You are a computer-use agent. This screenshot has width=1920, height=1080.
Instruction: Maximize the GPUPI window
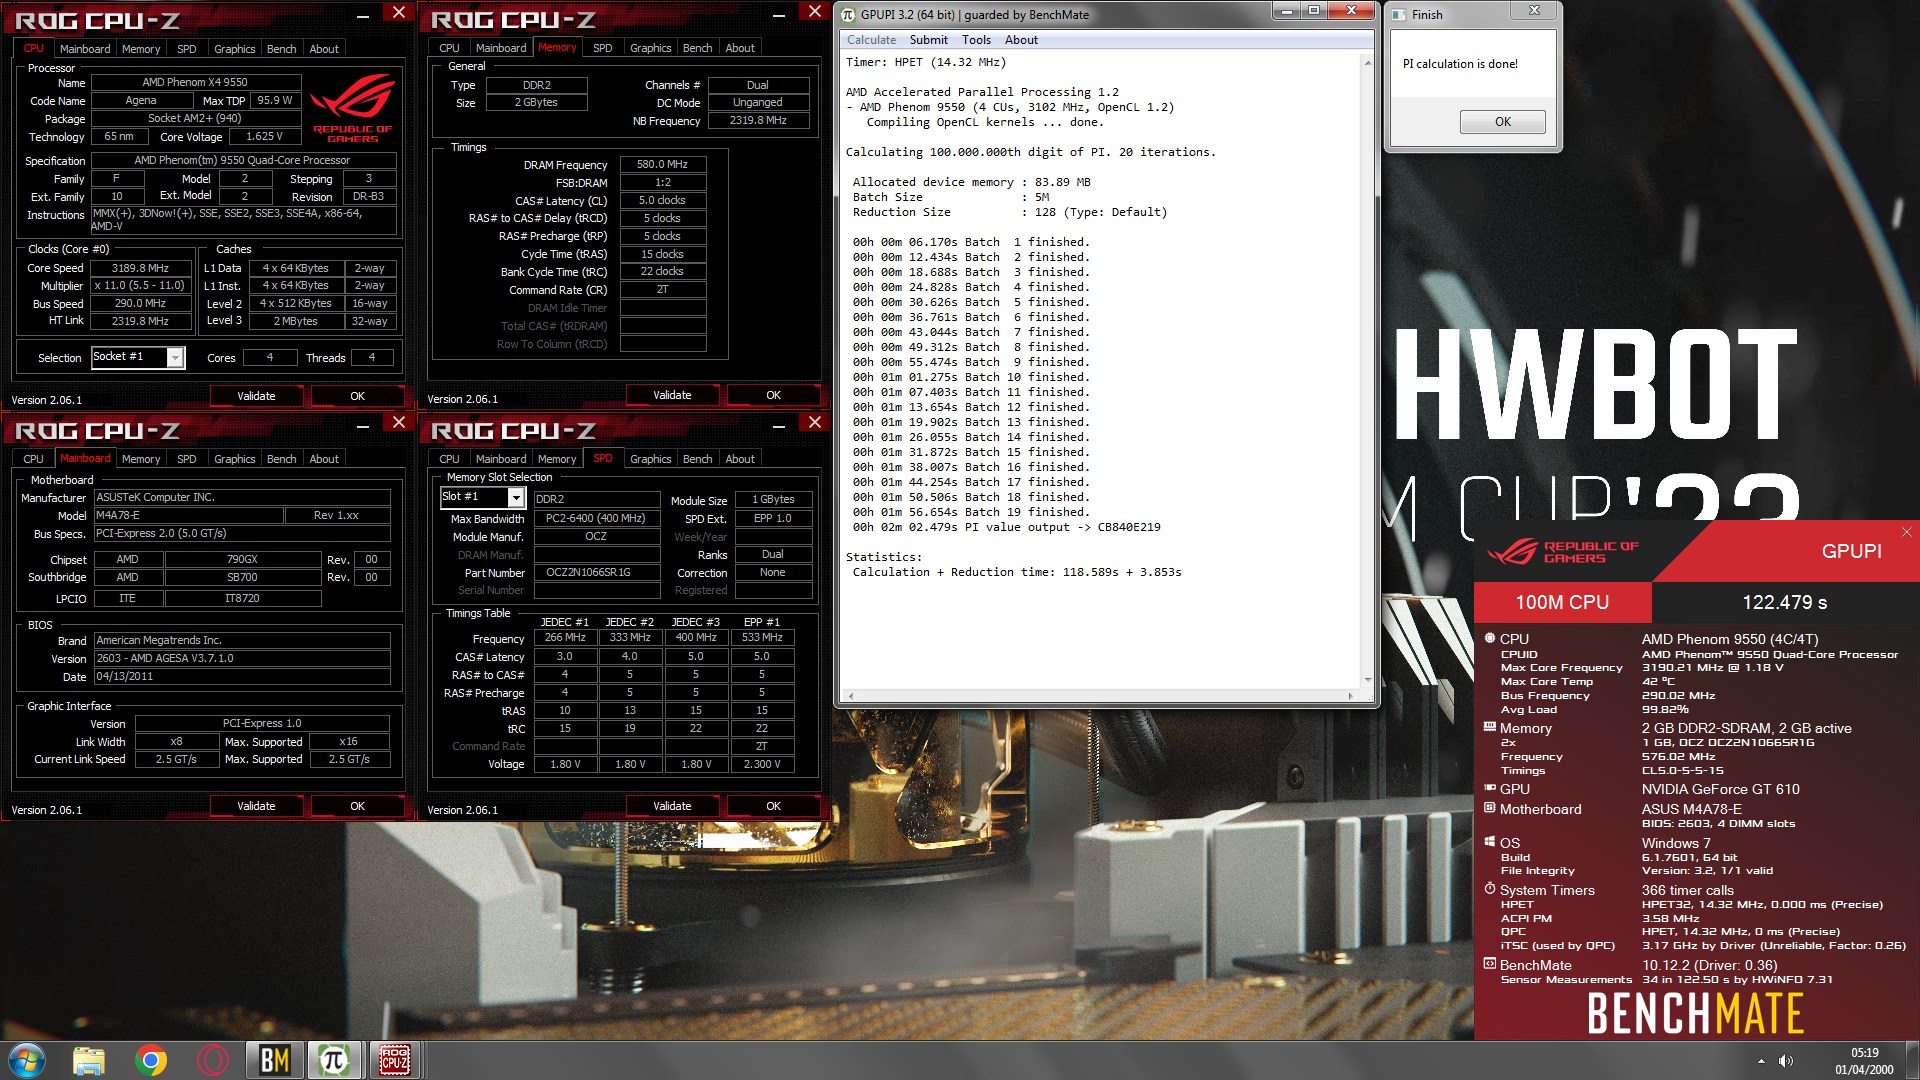(1315, 10)
